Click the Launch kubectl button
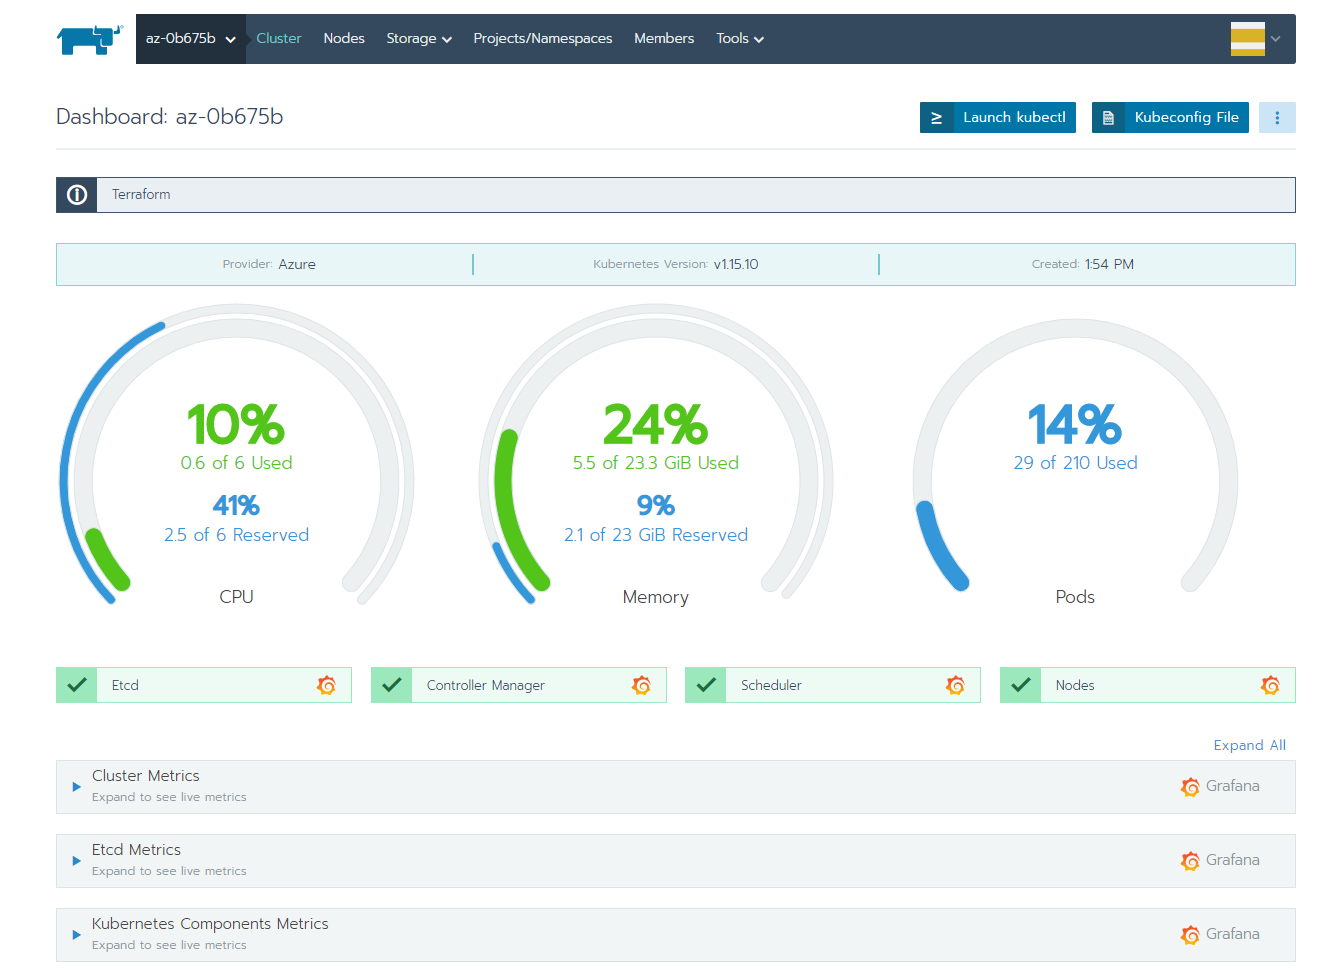The image size is (1338, 973). [998, 118]
